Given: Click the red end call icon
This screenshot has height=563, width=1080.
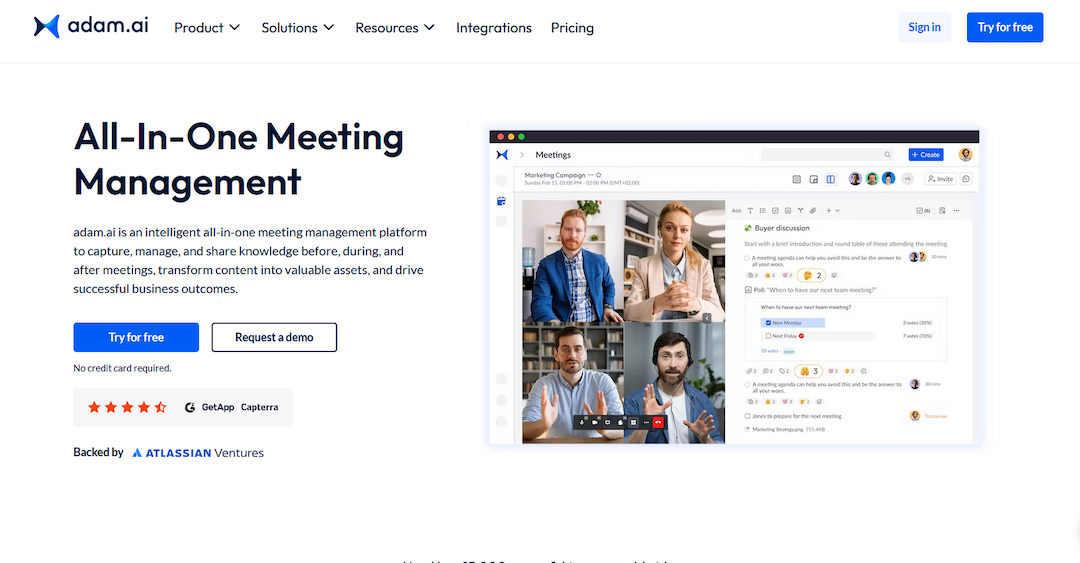Looking at the screenshot, I should (x=658, y=422).
